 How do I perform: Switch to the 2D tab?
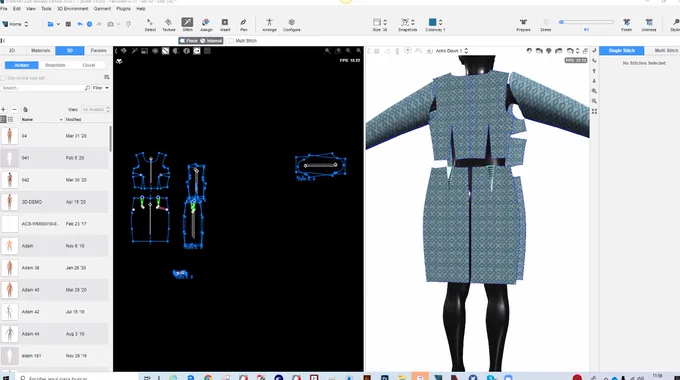(x=12, y=51)
